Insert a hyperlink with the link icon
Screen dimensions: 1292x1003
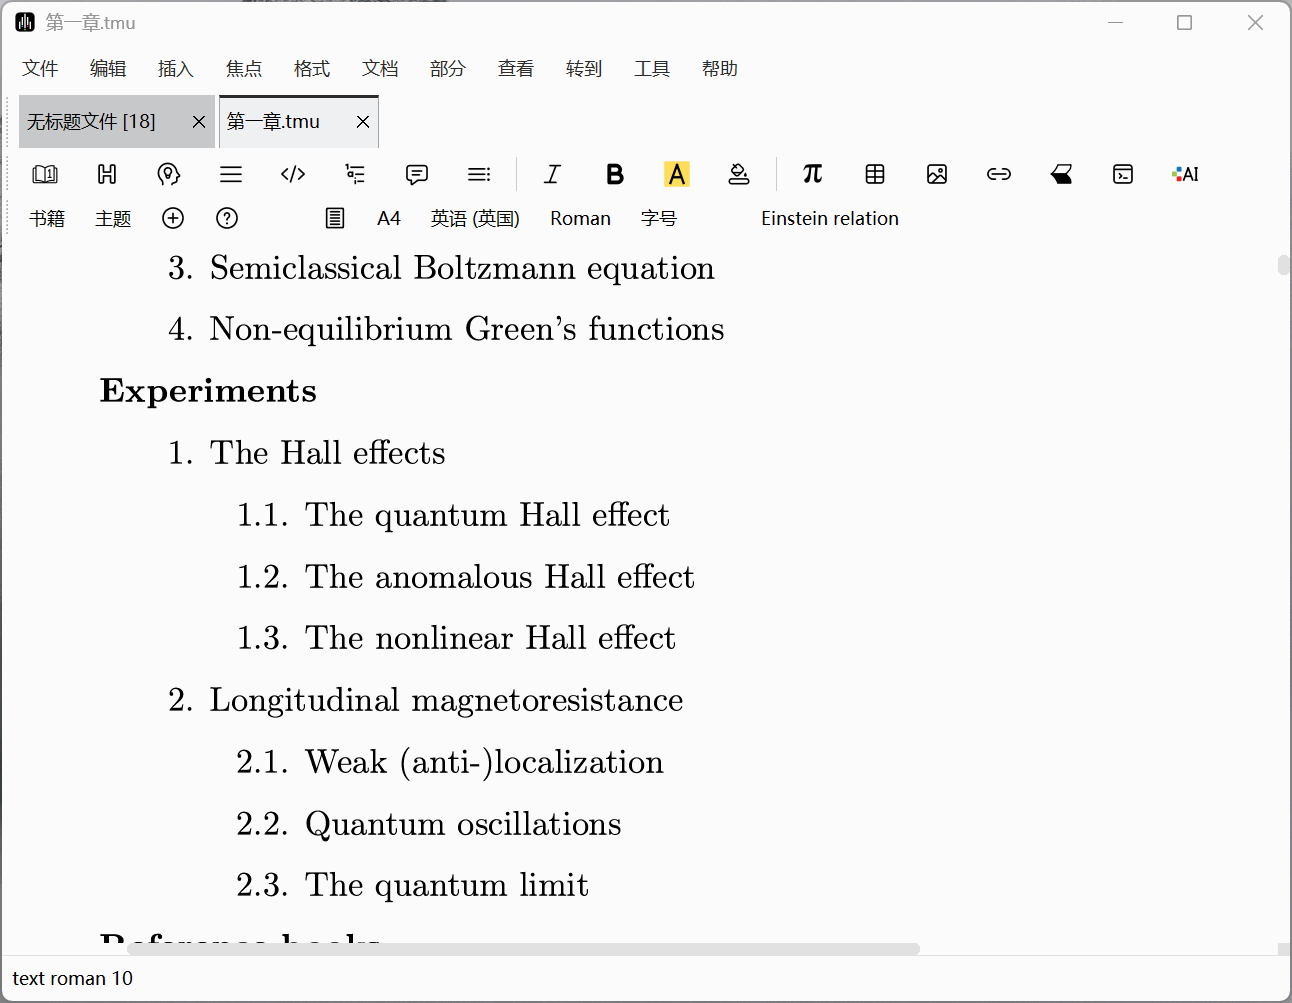tap(999, 174)
